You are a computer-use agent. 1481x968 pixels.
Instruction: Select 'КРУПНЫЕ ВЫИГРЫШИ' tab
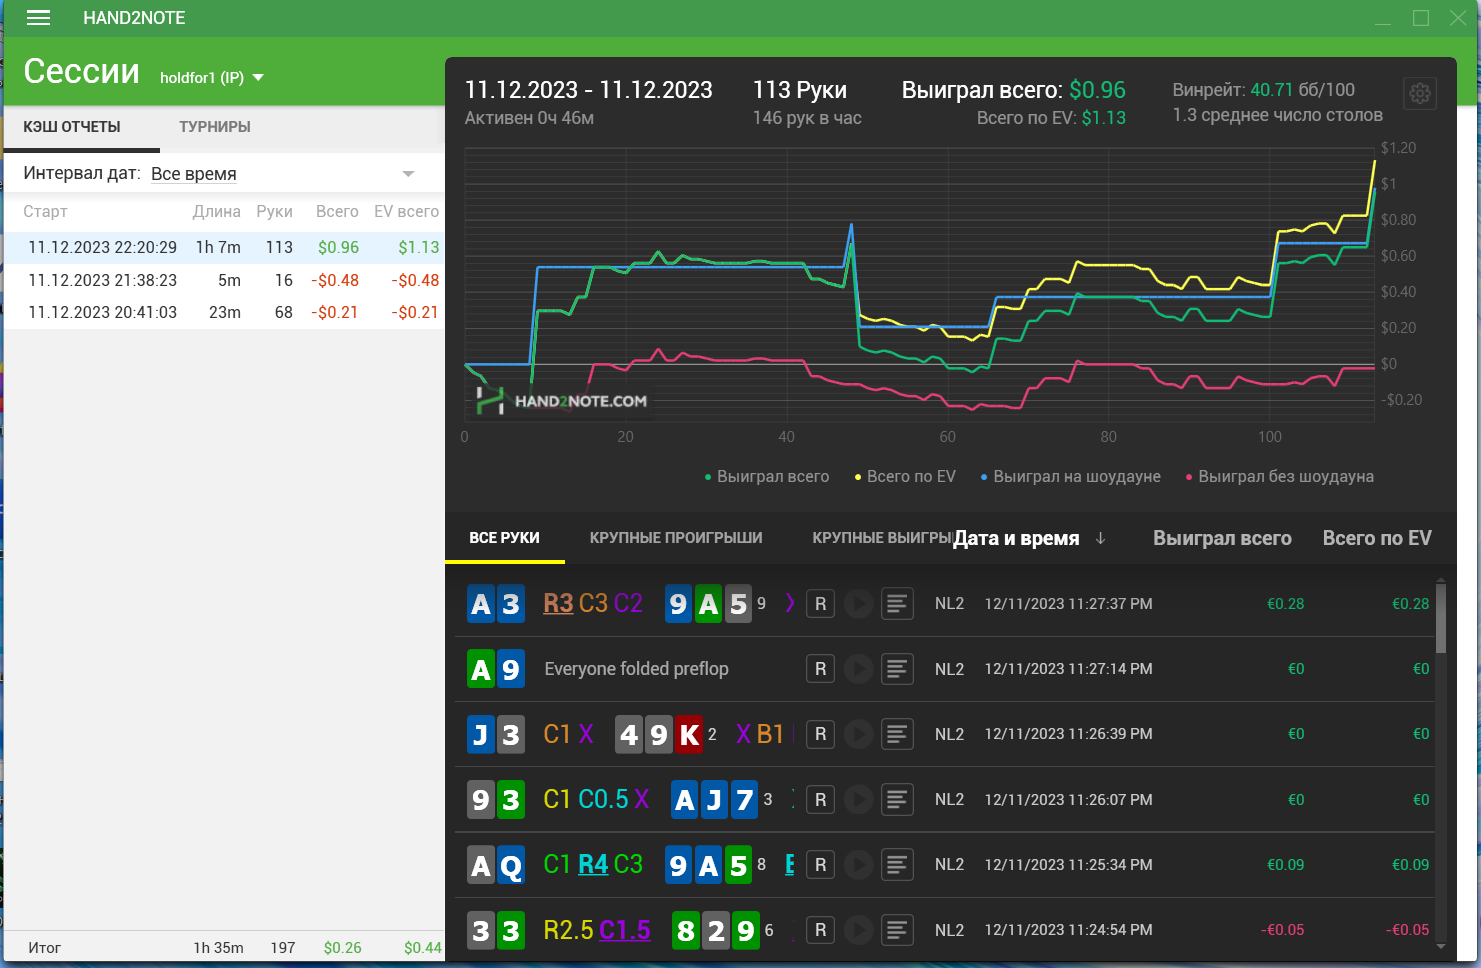point(882,538)
